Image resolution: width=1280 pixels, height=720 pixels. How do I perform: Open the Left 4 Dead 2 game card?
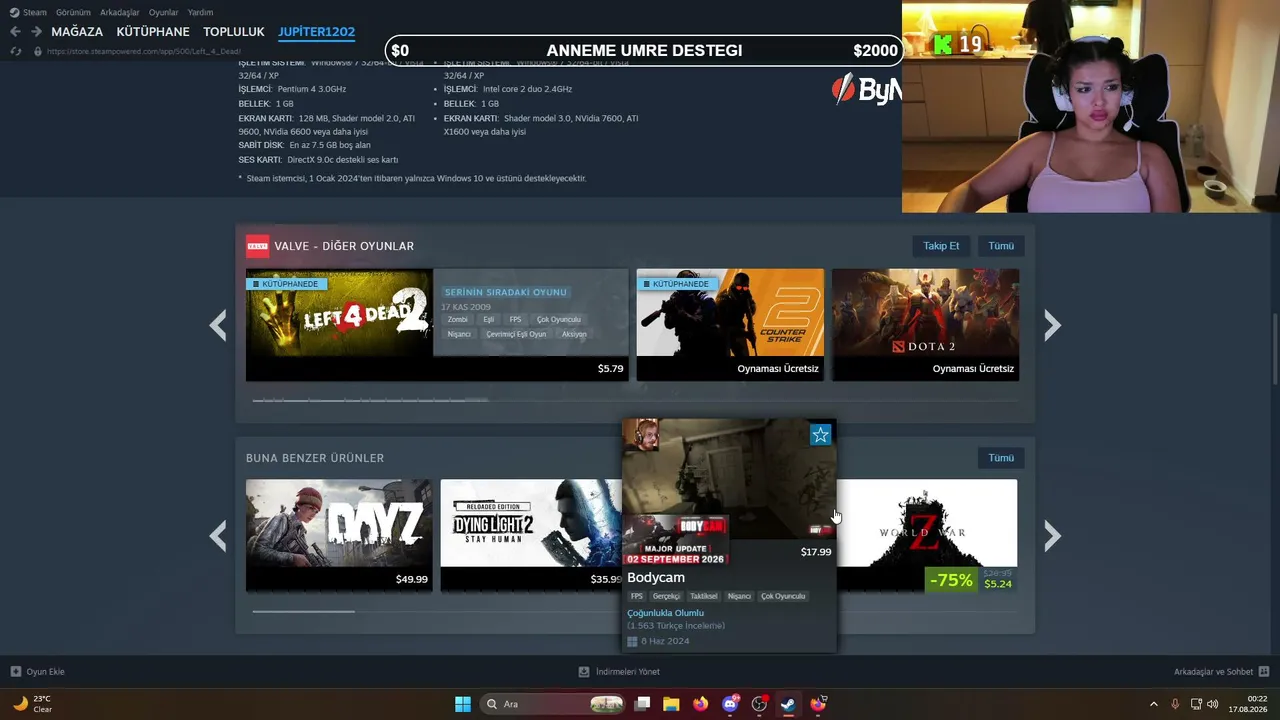pyautogui.click(x=437, y=325)
